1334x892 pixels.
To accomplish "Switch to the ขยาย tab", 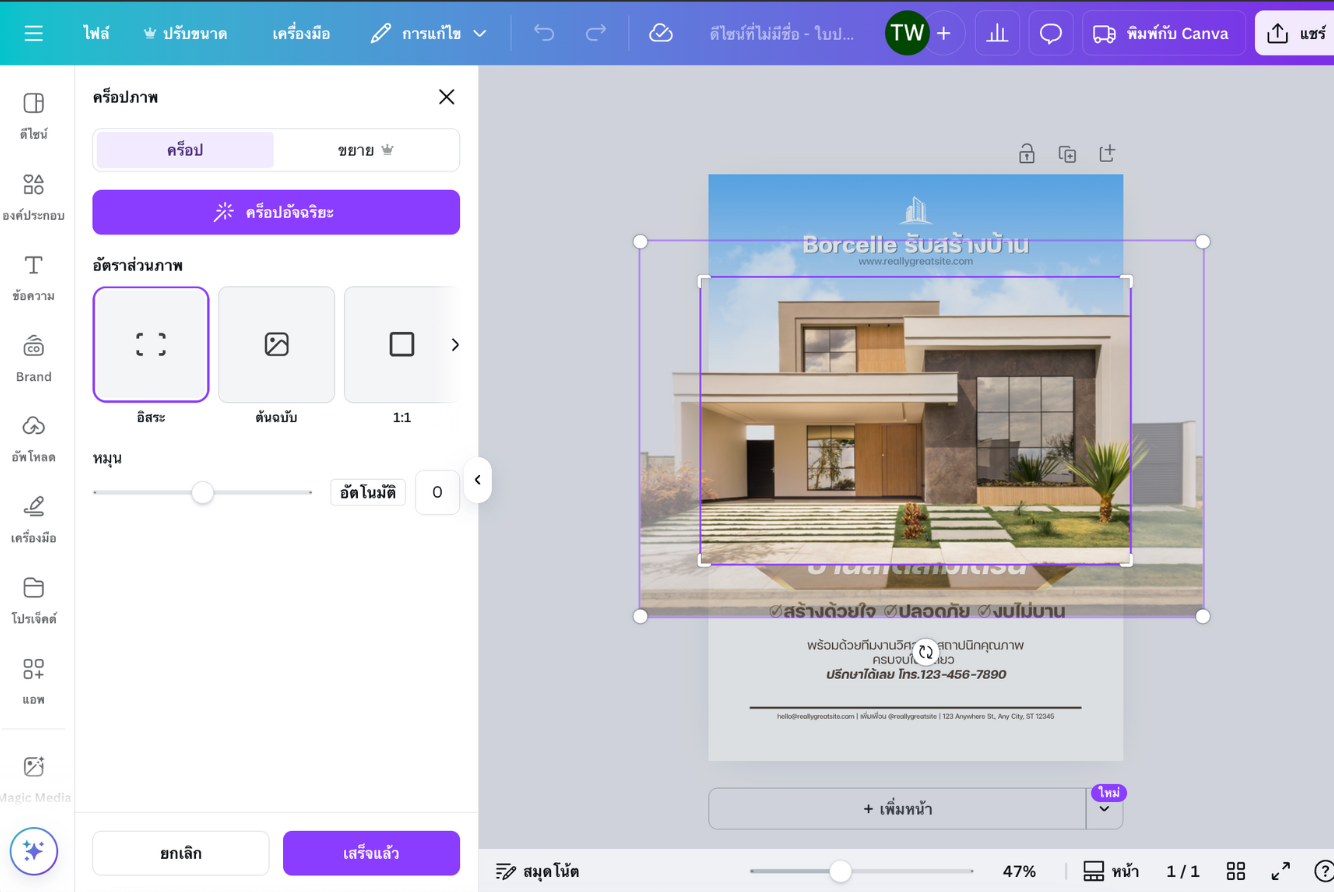I will (x=366, y=150).
